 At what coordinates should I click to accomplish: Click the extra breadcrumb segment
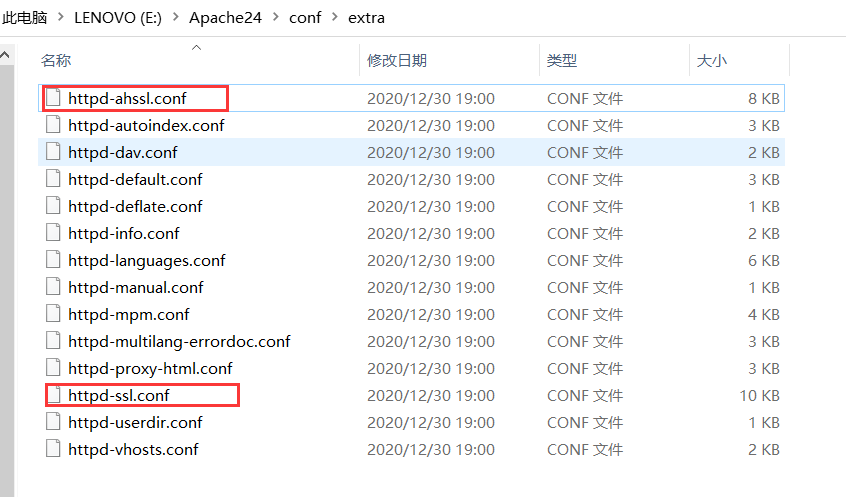(x=366, y=17)
